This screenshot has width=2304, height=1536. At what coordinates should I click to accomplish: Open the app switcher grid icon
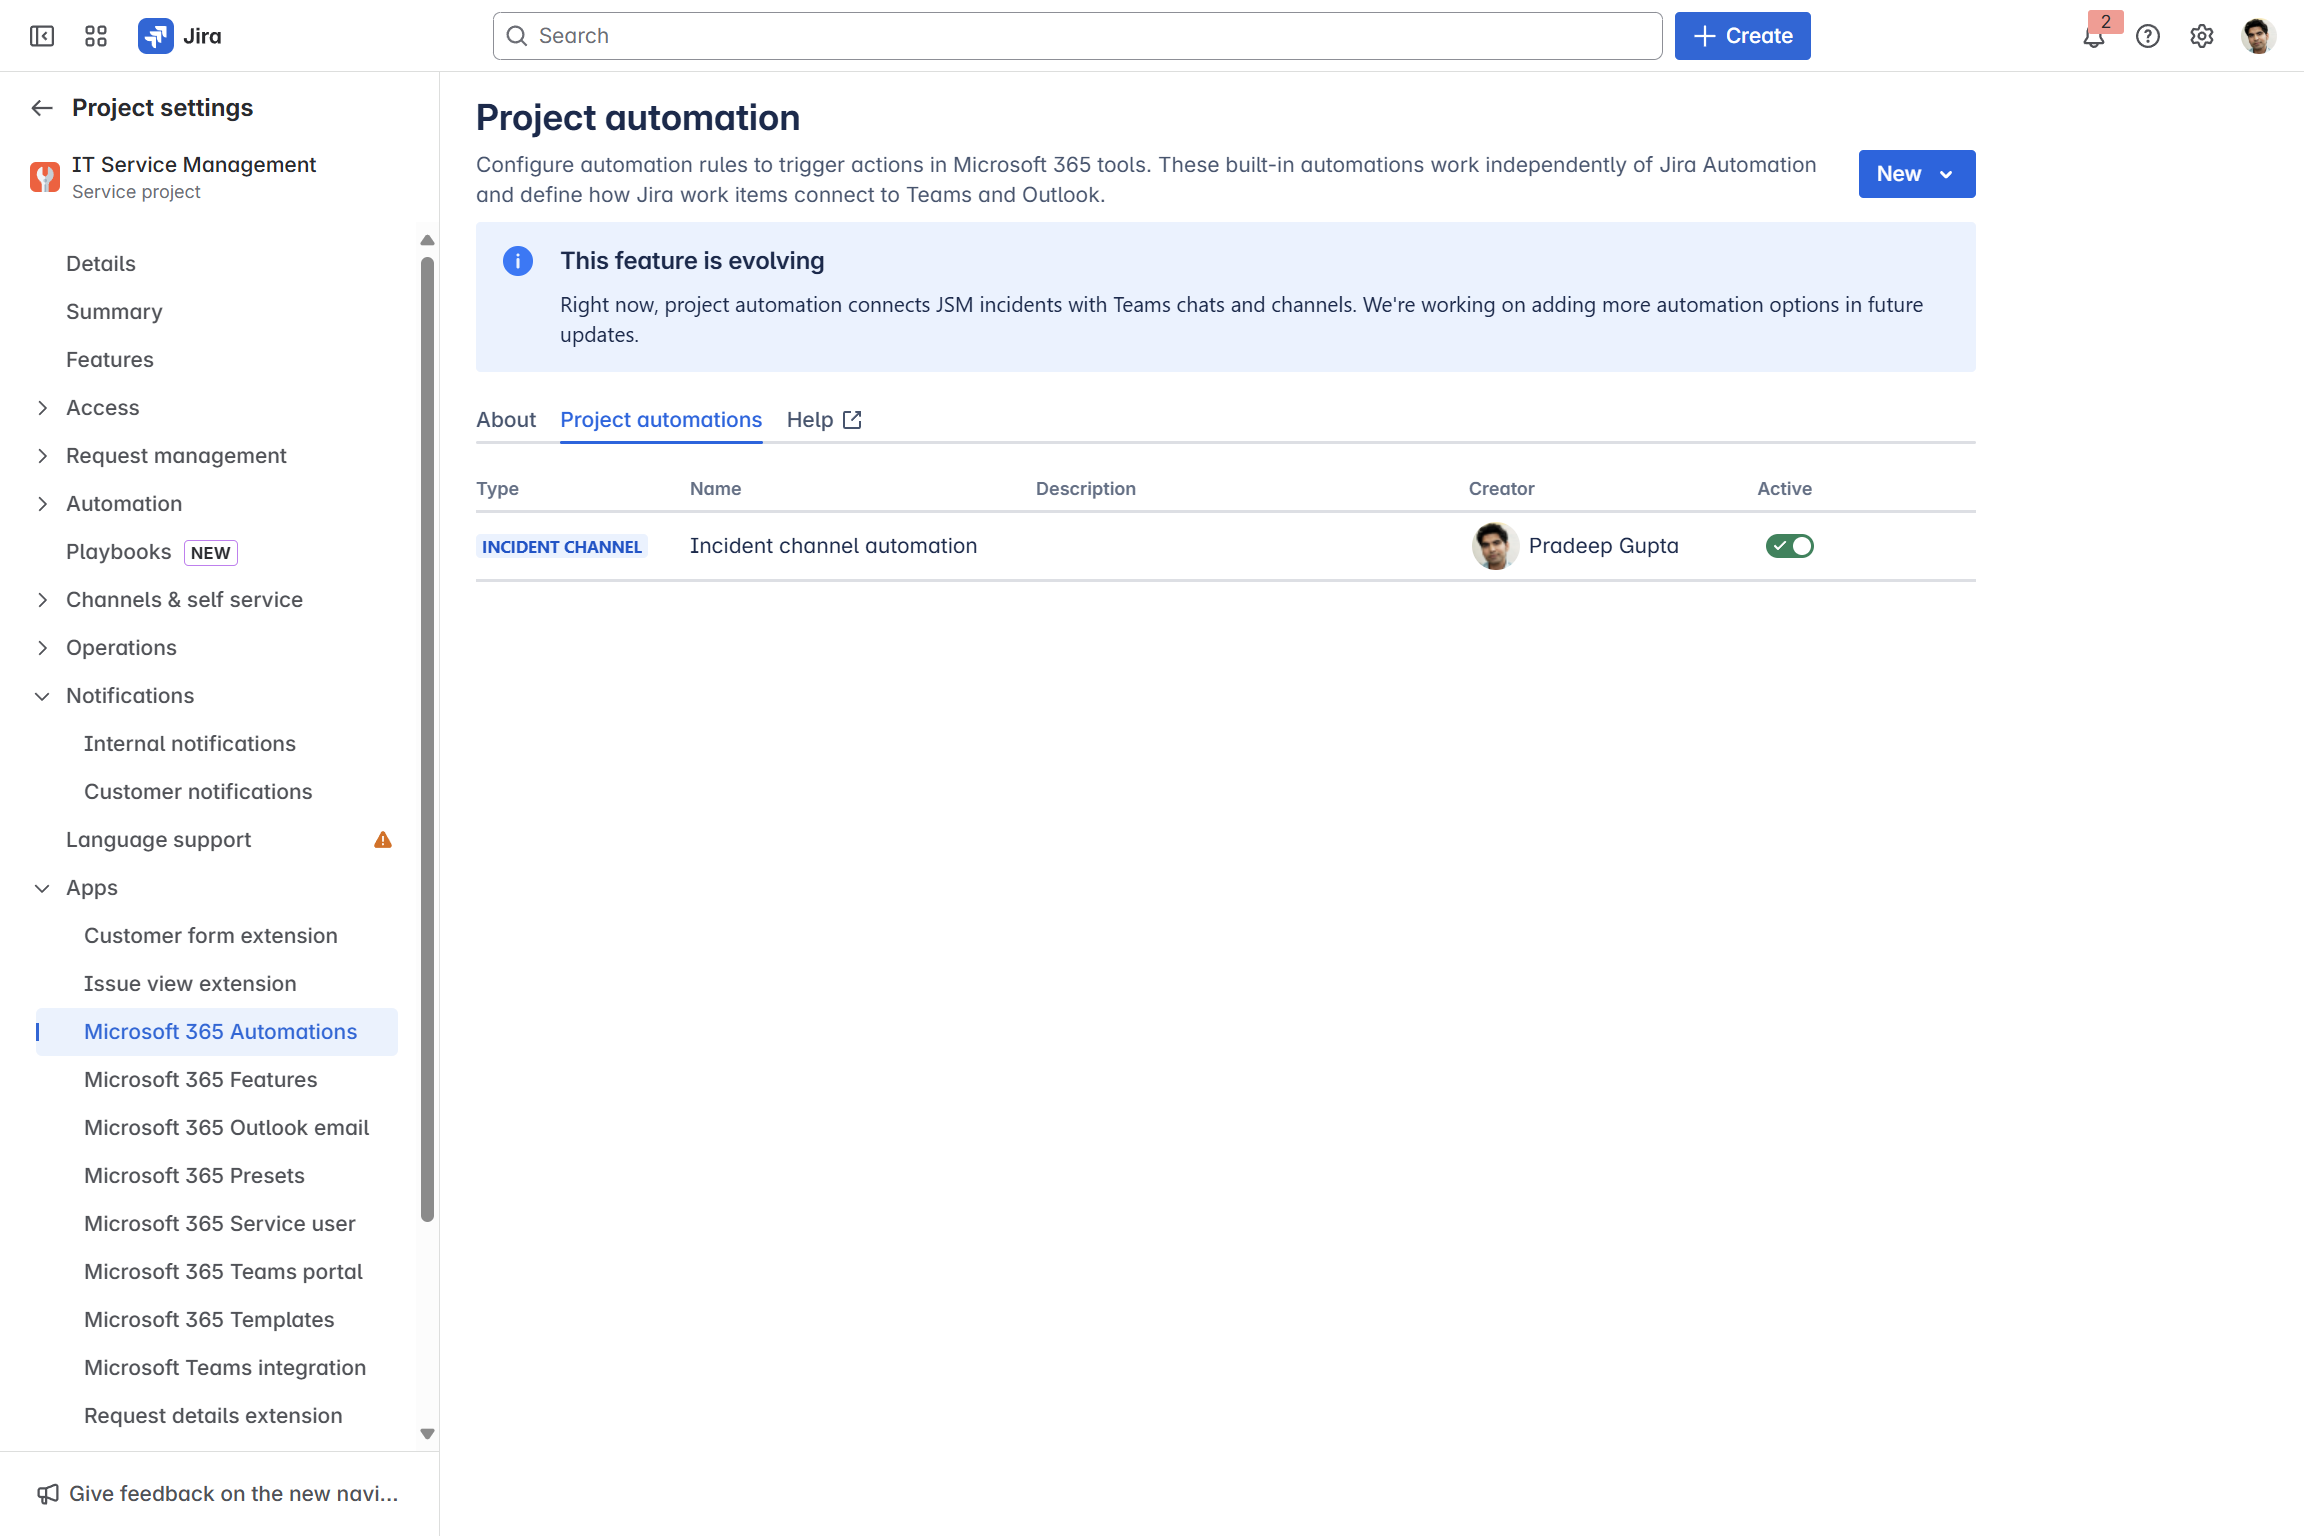click(x=96, y=36)
